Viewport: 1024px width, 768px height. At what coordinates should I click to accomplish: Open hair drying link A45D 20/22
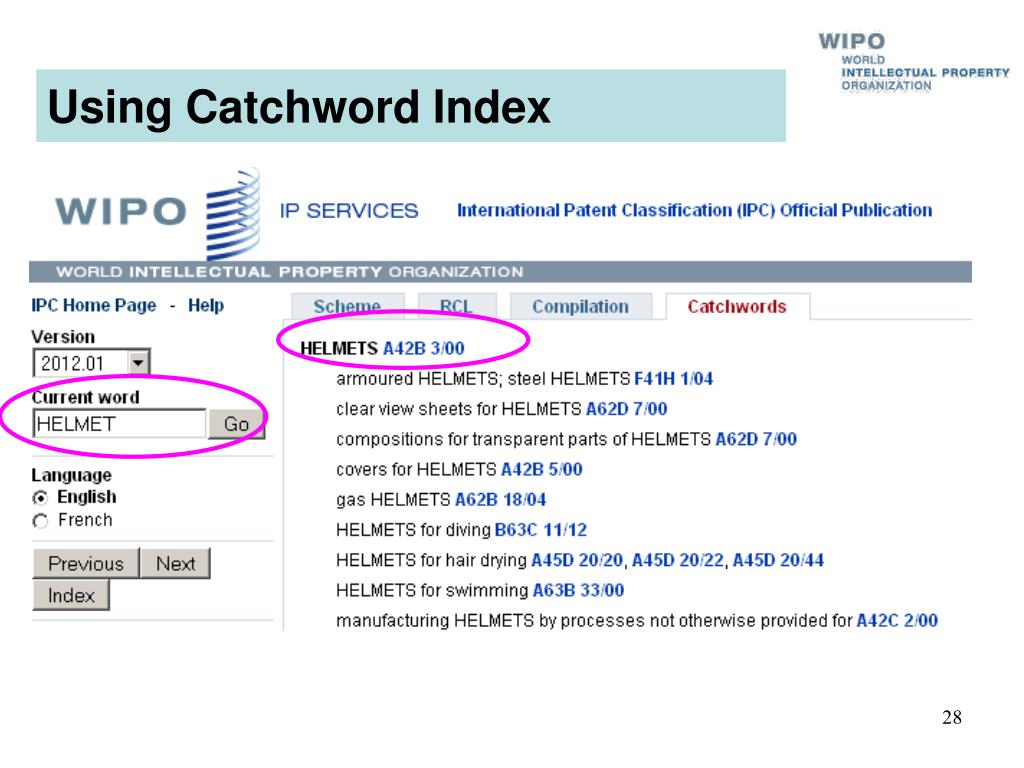[x=678, y=560]
